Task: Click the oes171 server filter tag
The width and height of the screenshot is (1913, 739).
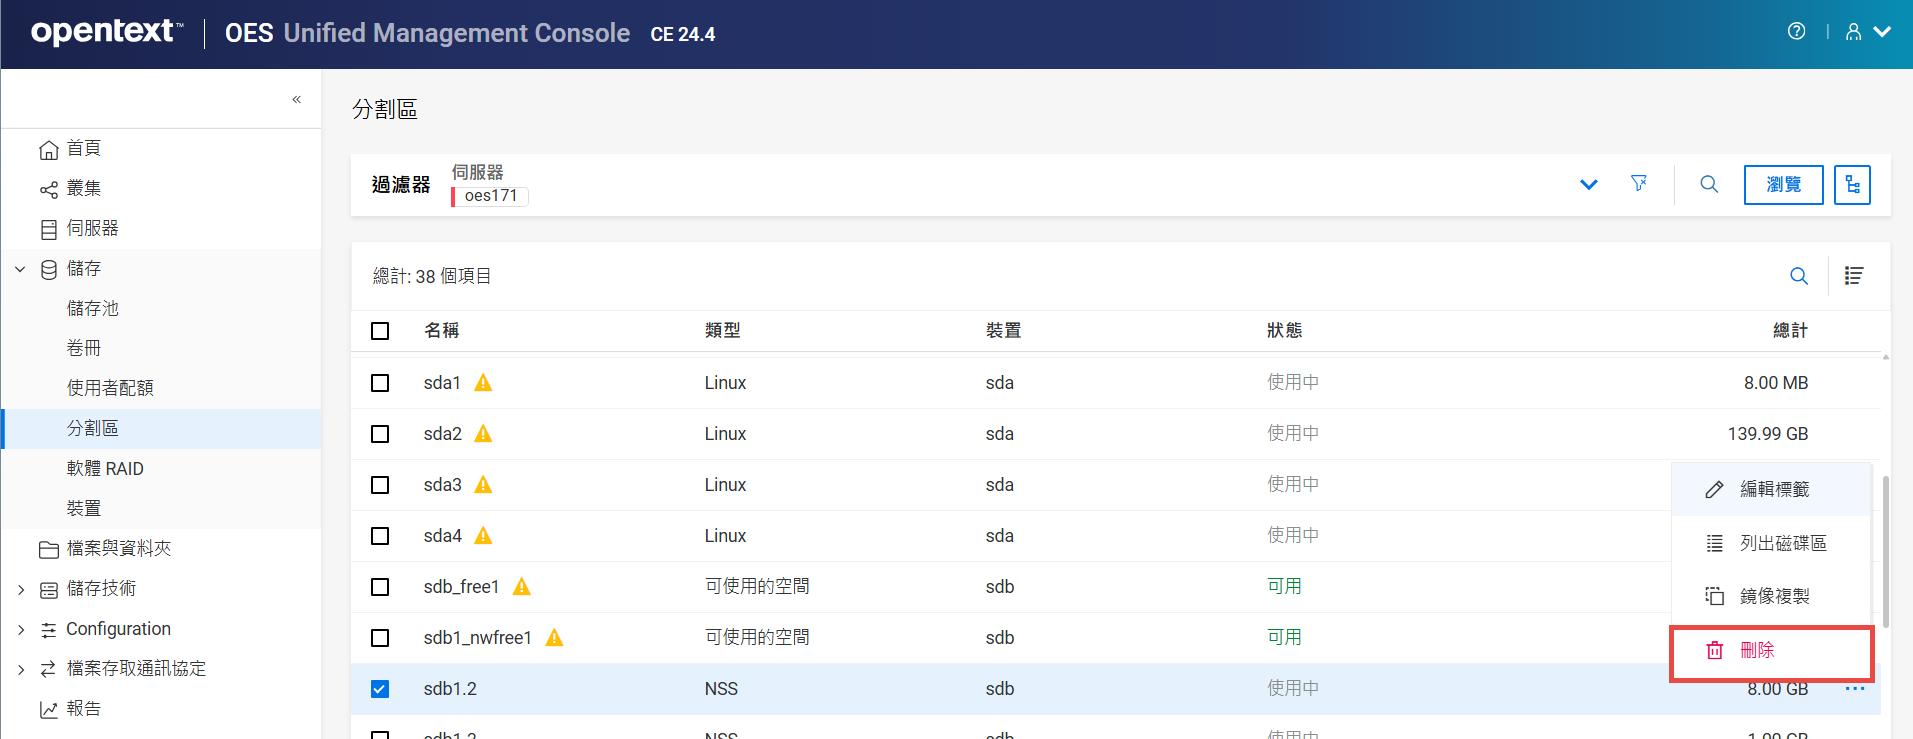Action: pos(490,196)
